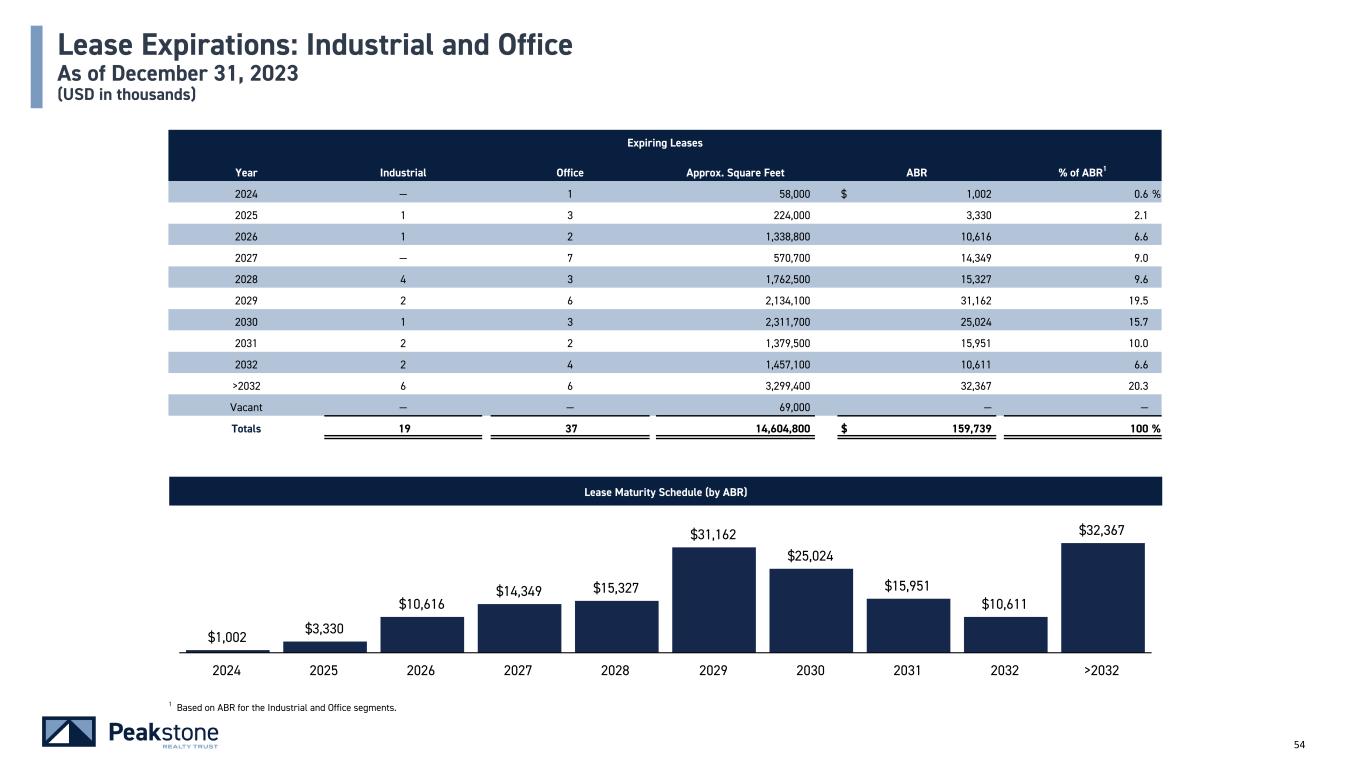Click the Peakstone logo icon
This screenshot has width=1365, height=768.
tap(69, 732)
